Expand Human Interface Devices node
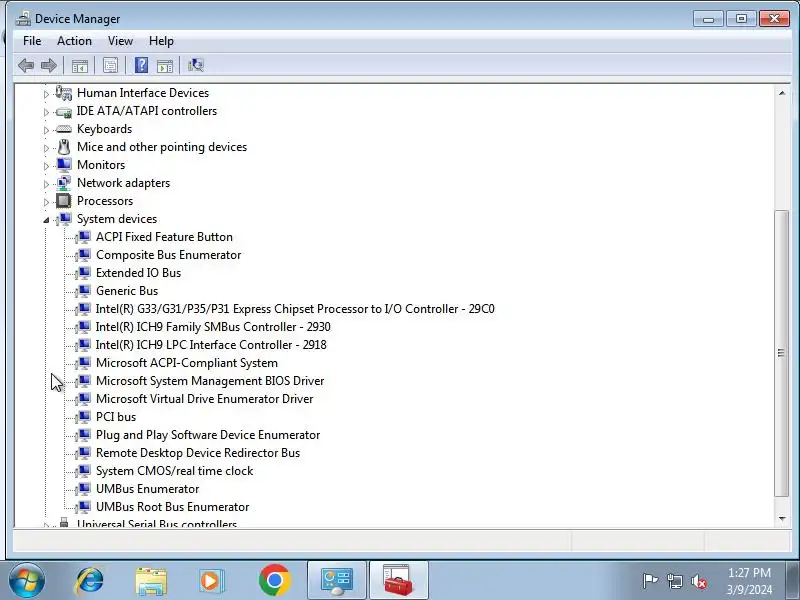This screenshot has width=800, height=600. pos(46,94)
